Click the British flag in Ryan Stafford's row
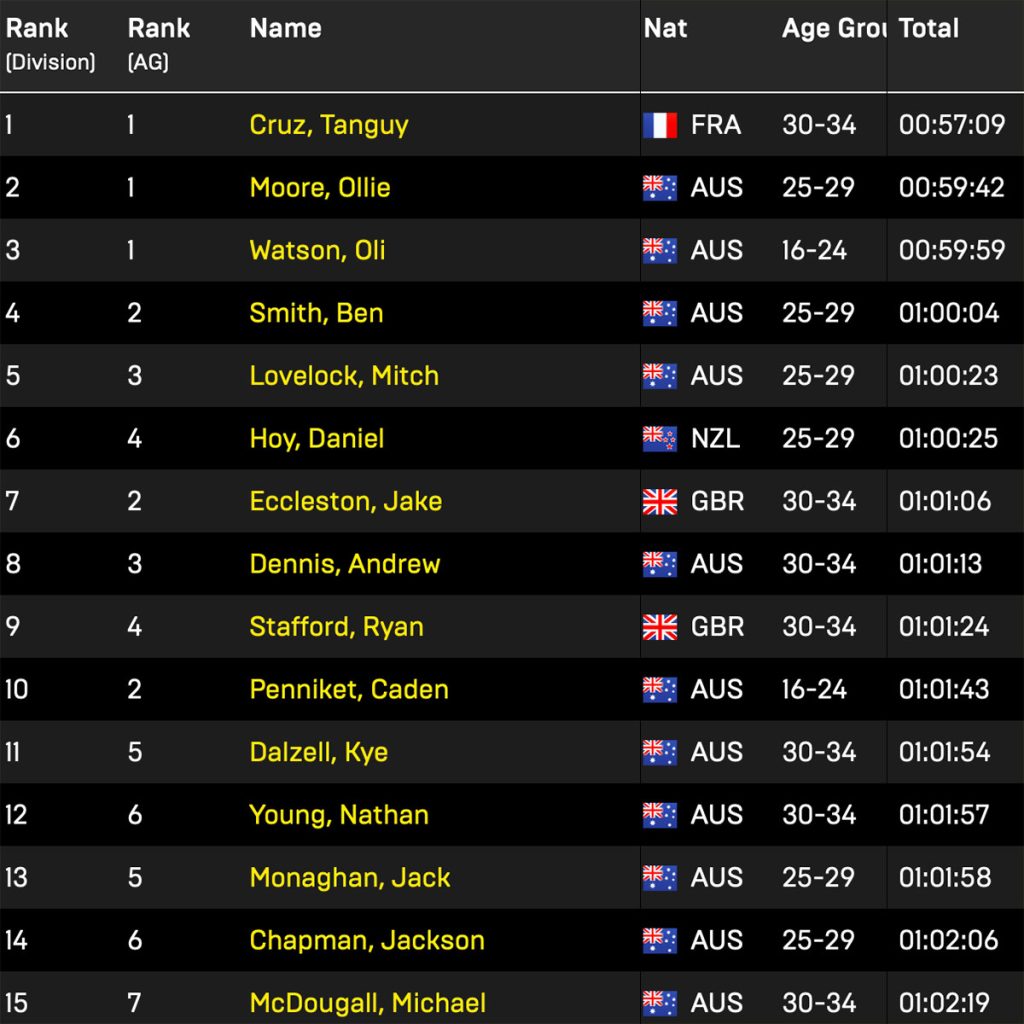Image resolution: width=1024 pixels, height=1024 pixels. point(660,627)
